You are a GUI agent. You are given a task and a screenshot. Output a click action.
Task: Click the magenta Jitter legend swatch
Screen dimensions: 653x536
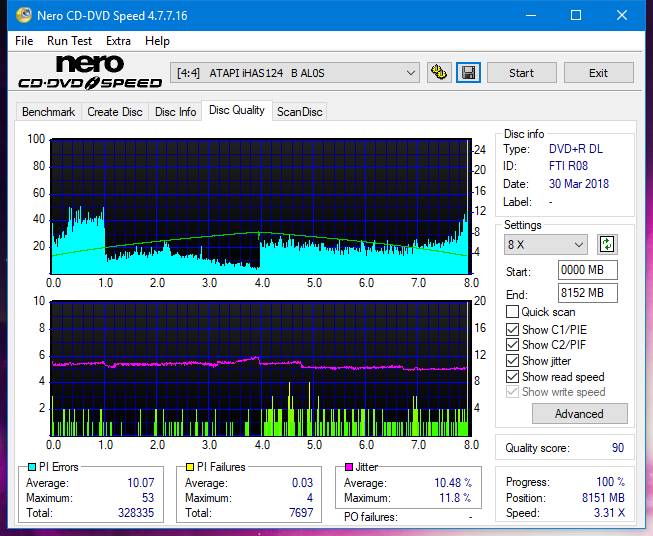(x=349, y=467)
